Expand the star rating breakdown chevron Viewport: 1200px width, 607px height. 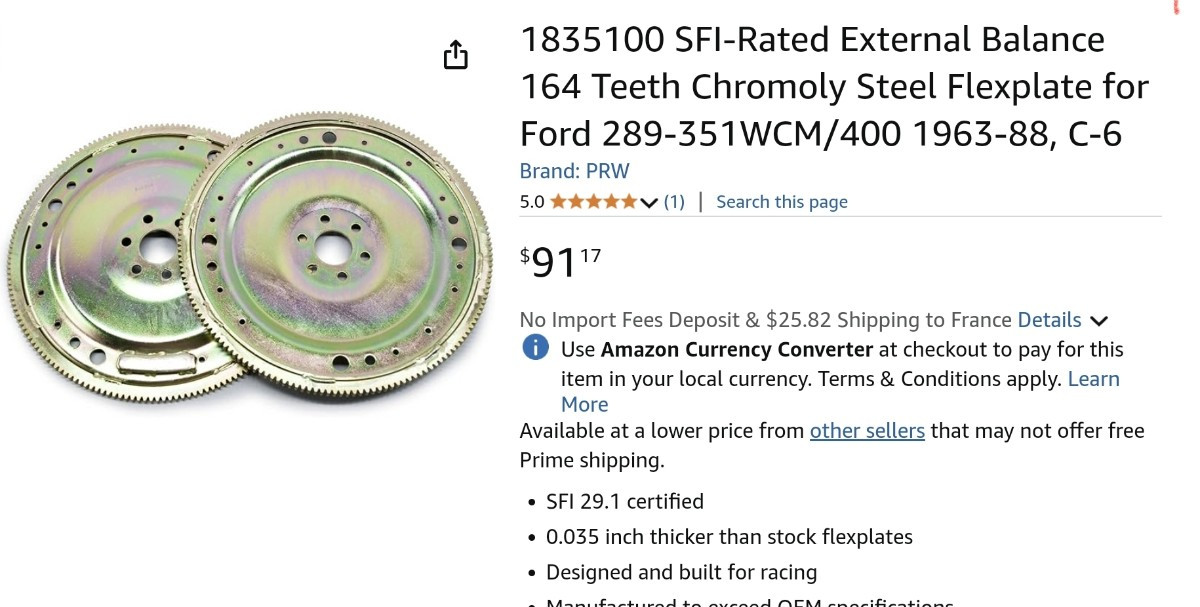[x=649, y=203]
